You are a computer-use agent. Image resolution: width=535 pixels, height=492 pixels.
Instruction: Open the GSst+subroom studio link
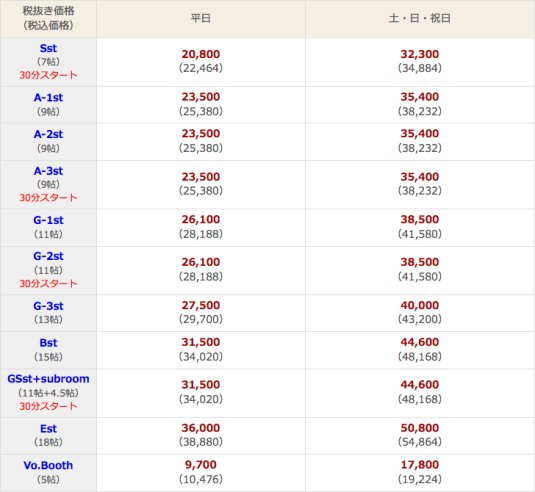(48, 379)
